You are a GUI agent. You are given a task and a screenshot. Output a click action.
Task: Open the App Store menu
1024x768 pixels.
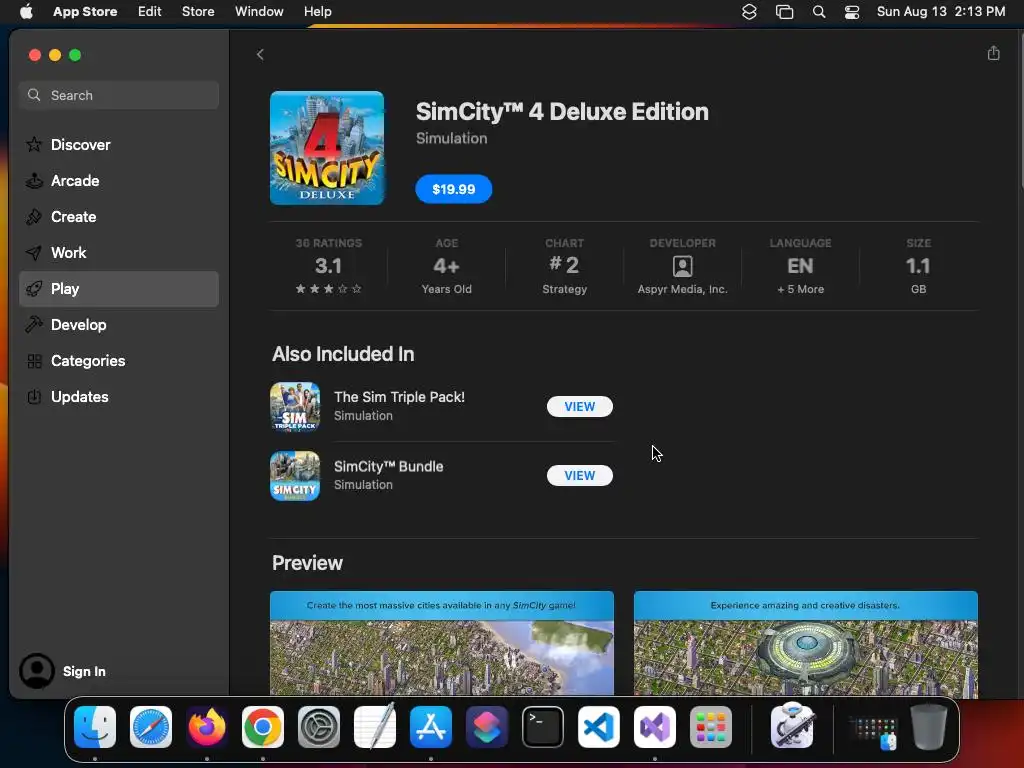tap(85, 12)
